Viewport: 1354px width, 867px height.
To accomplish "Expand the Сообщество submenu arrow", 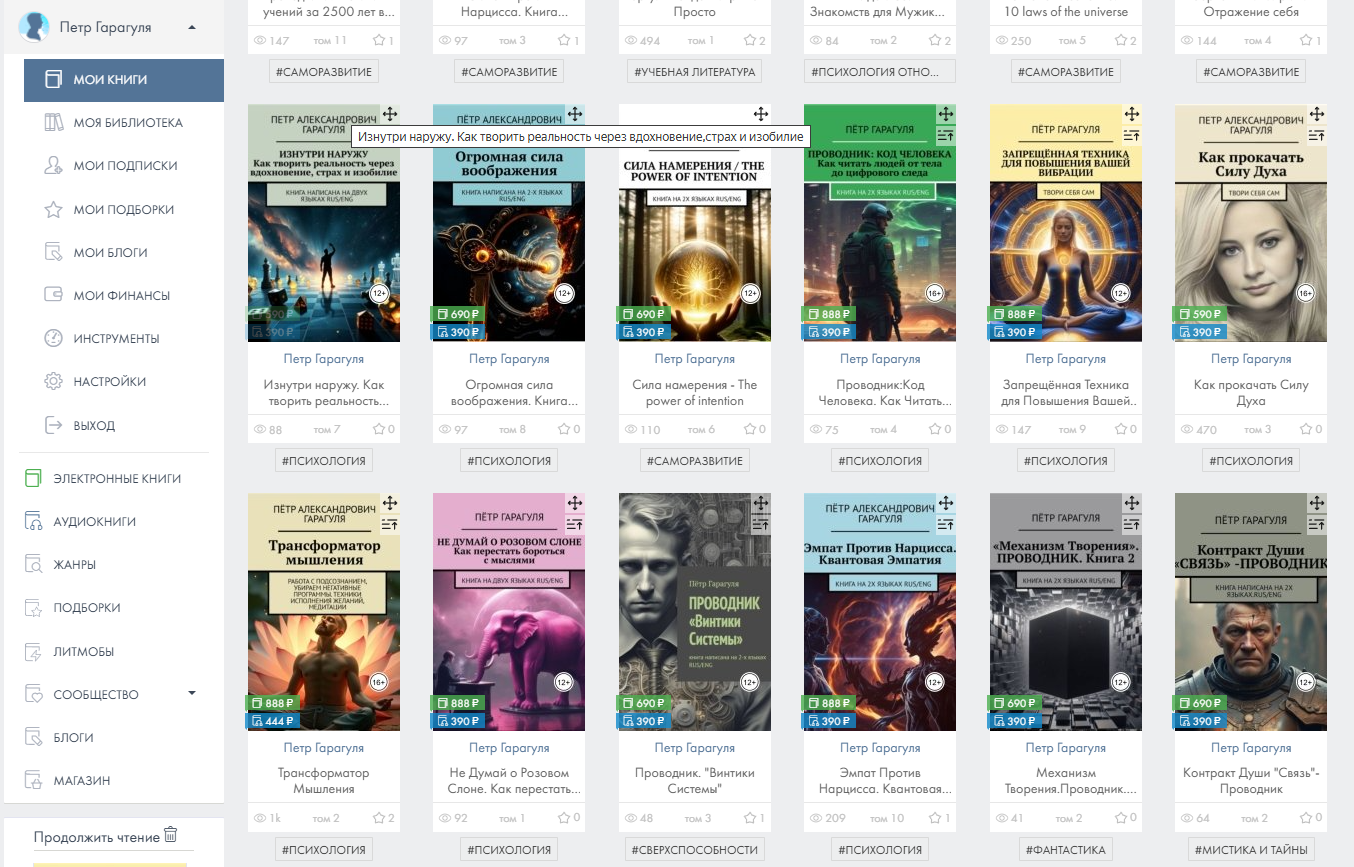I will pos(192,693).
